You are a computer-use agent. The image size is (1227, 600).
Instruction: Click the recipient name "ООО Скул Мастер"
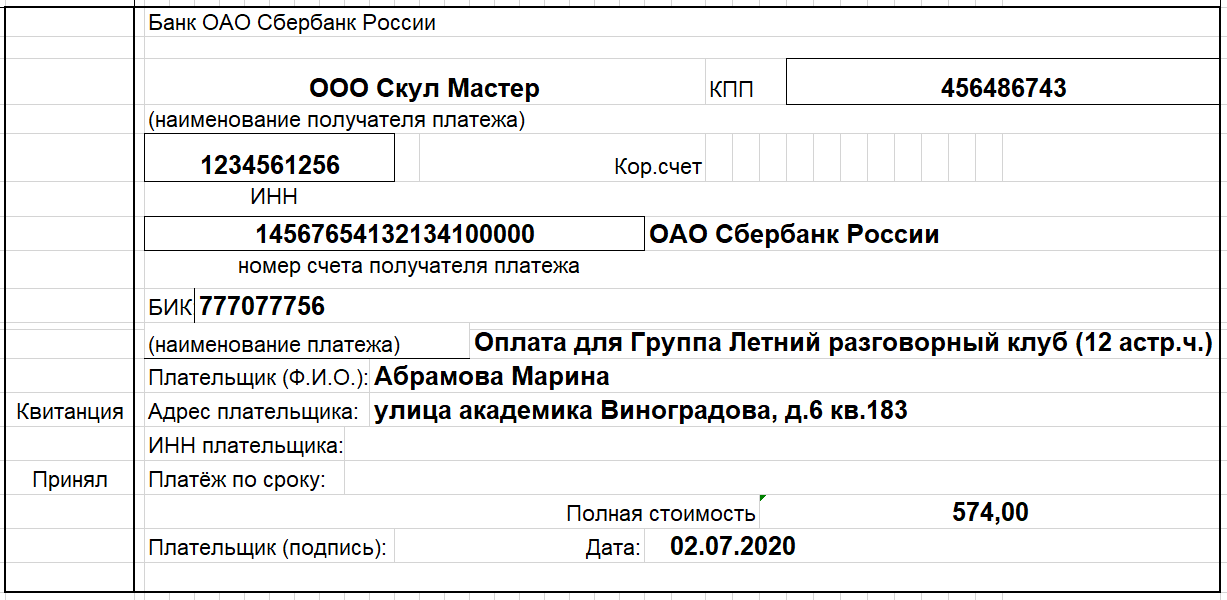pyautogui.click(x=425, y=88)
